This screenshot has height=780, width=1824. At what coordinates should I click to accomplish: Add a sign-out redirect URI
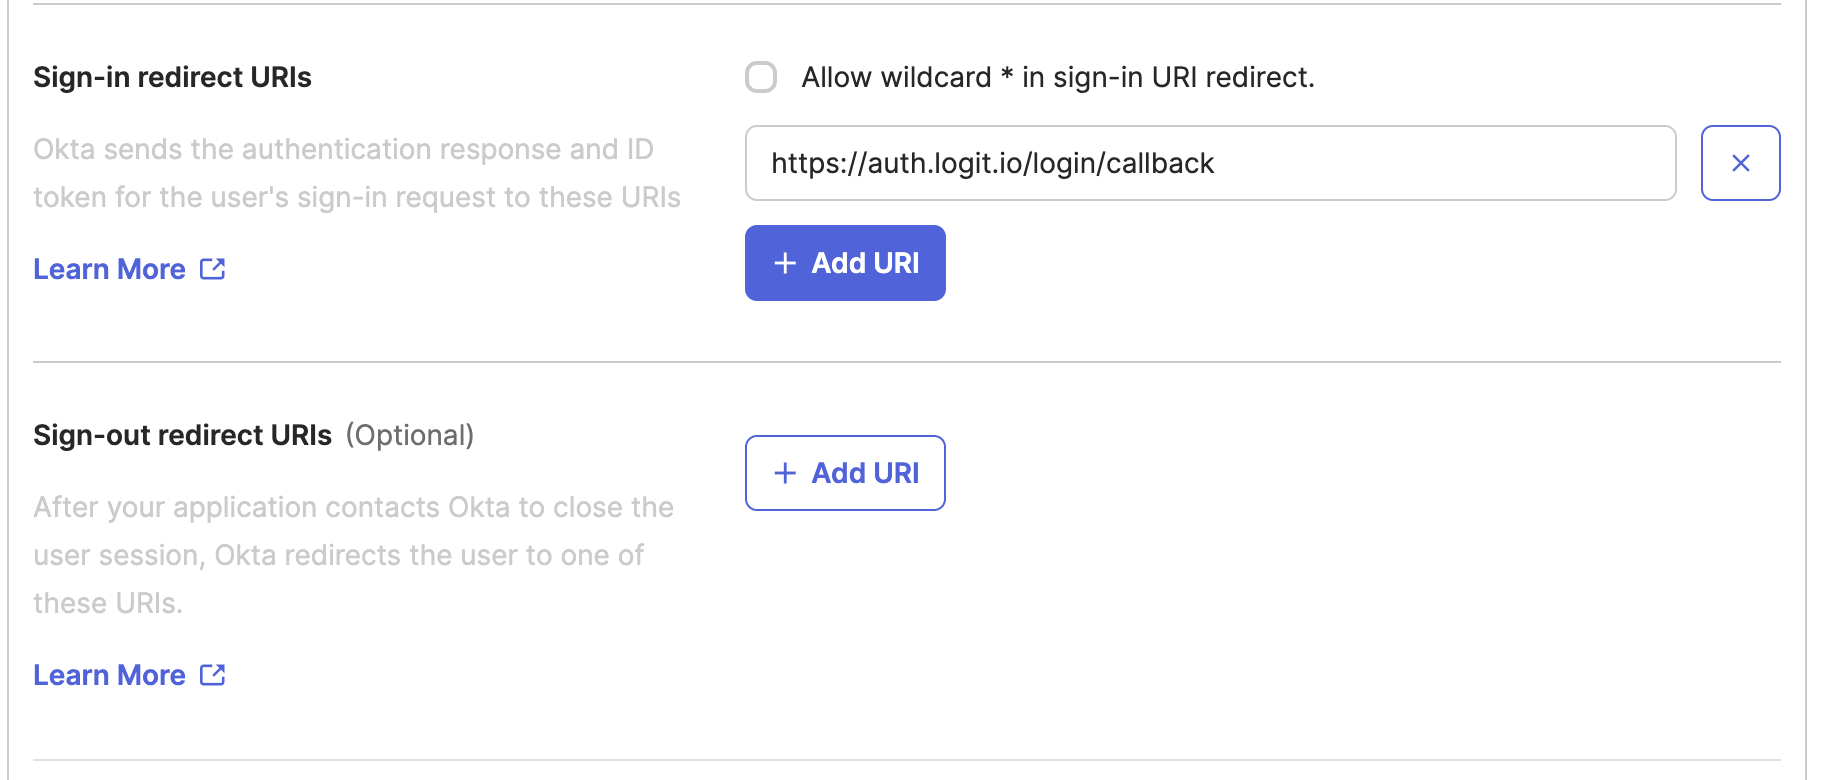tap(845, 473)
